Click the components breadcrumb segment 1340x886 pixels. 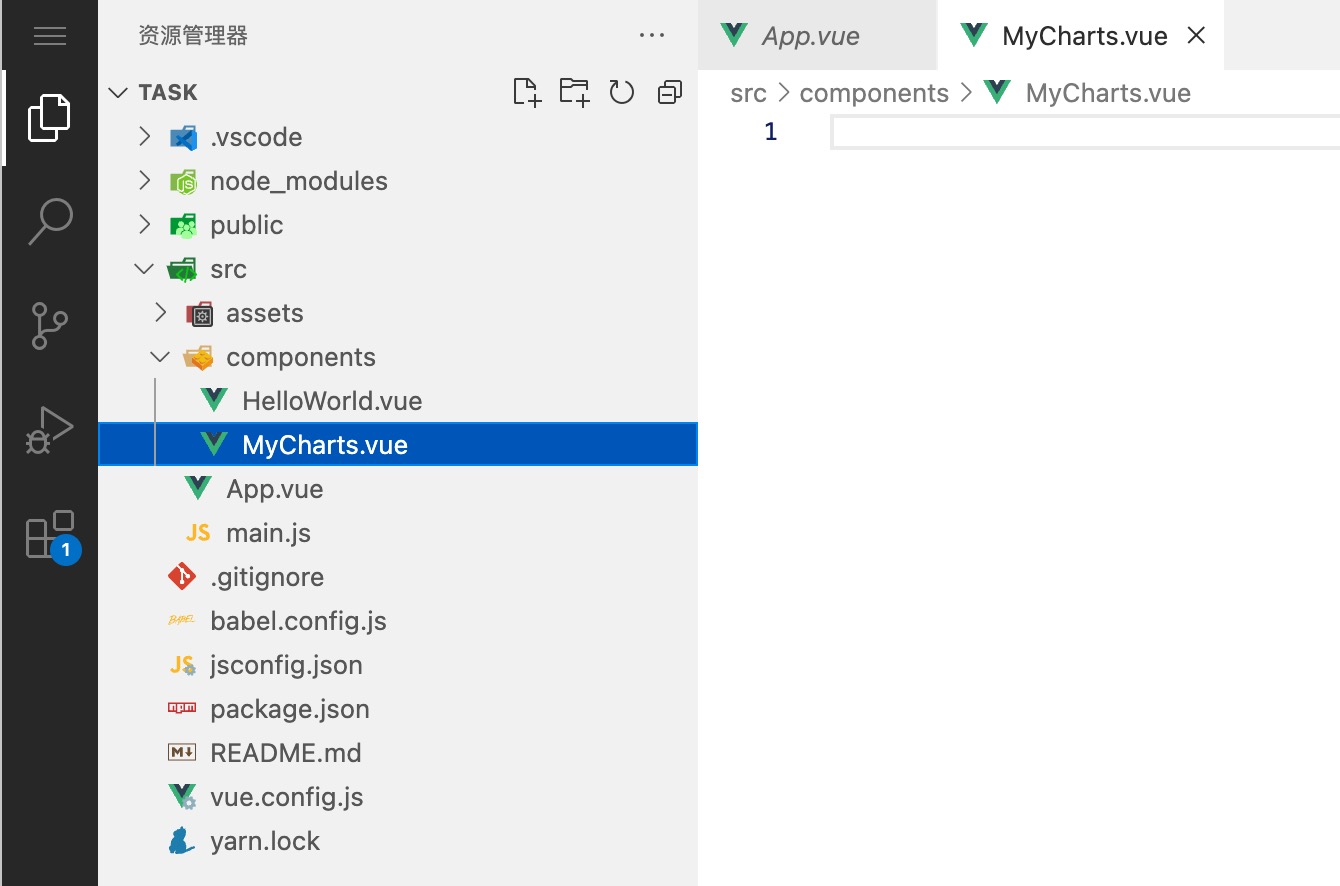coord(874,93)
